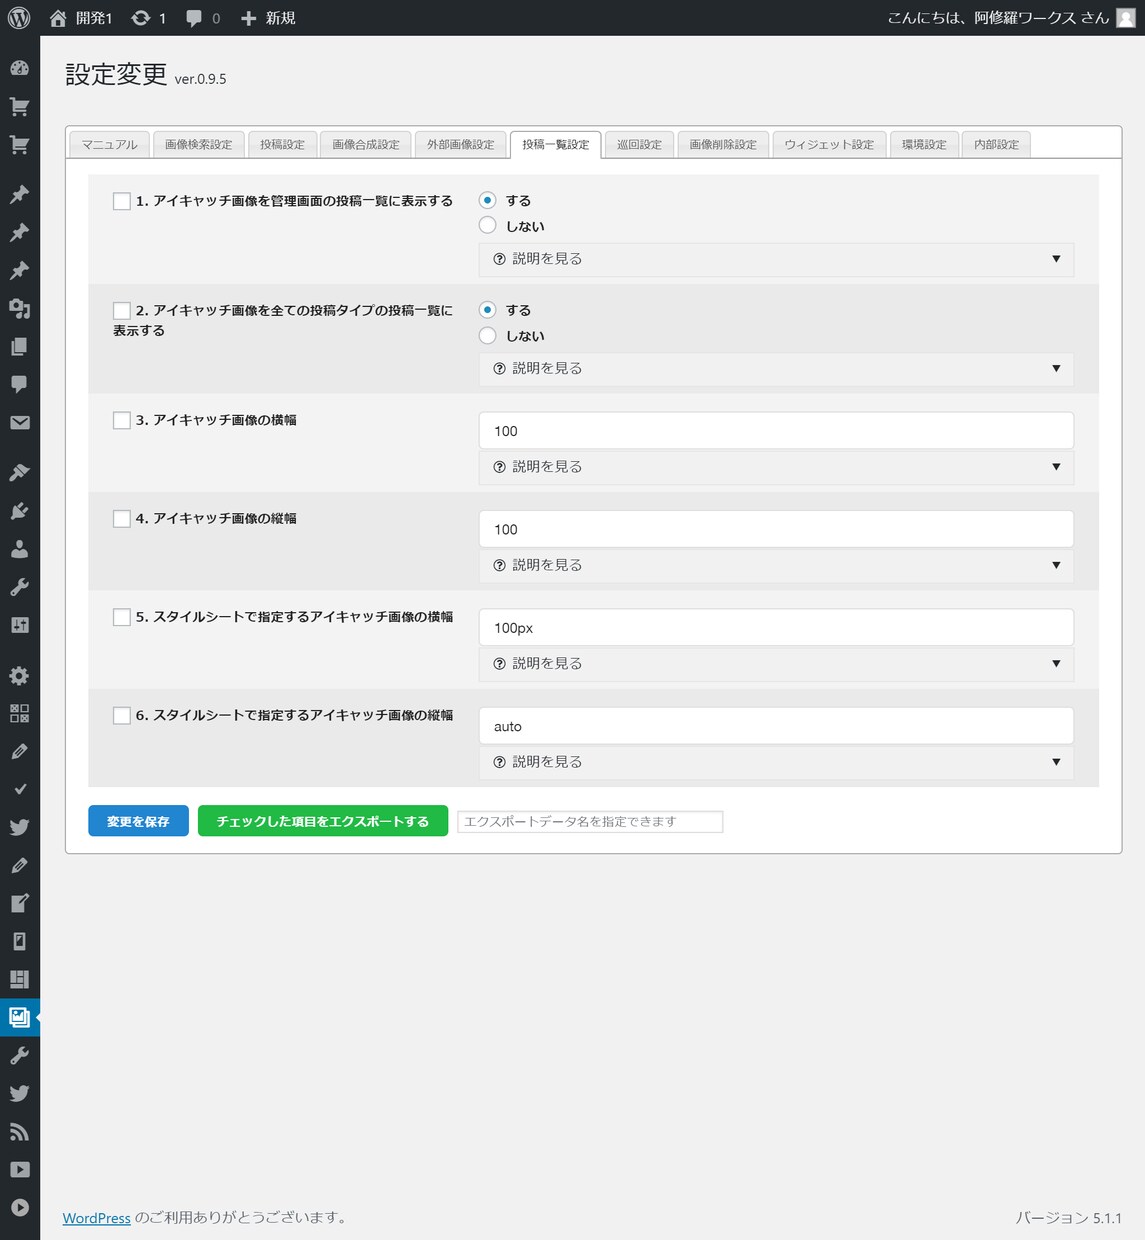Viewport: 1145px width, 1240px height.
Task: Switch to the 環境設定 tab
Action: [924, 145]
